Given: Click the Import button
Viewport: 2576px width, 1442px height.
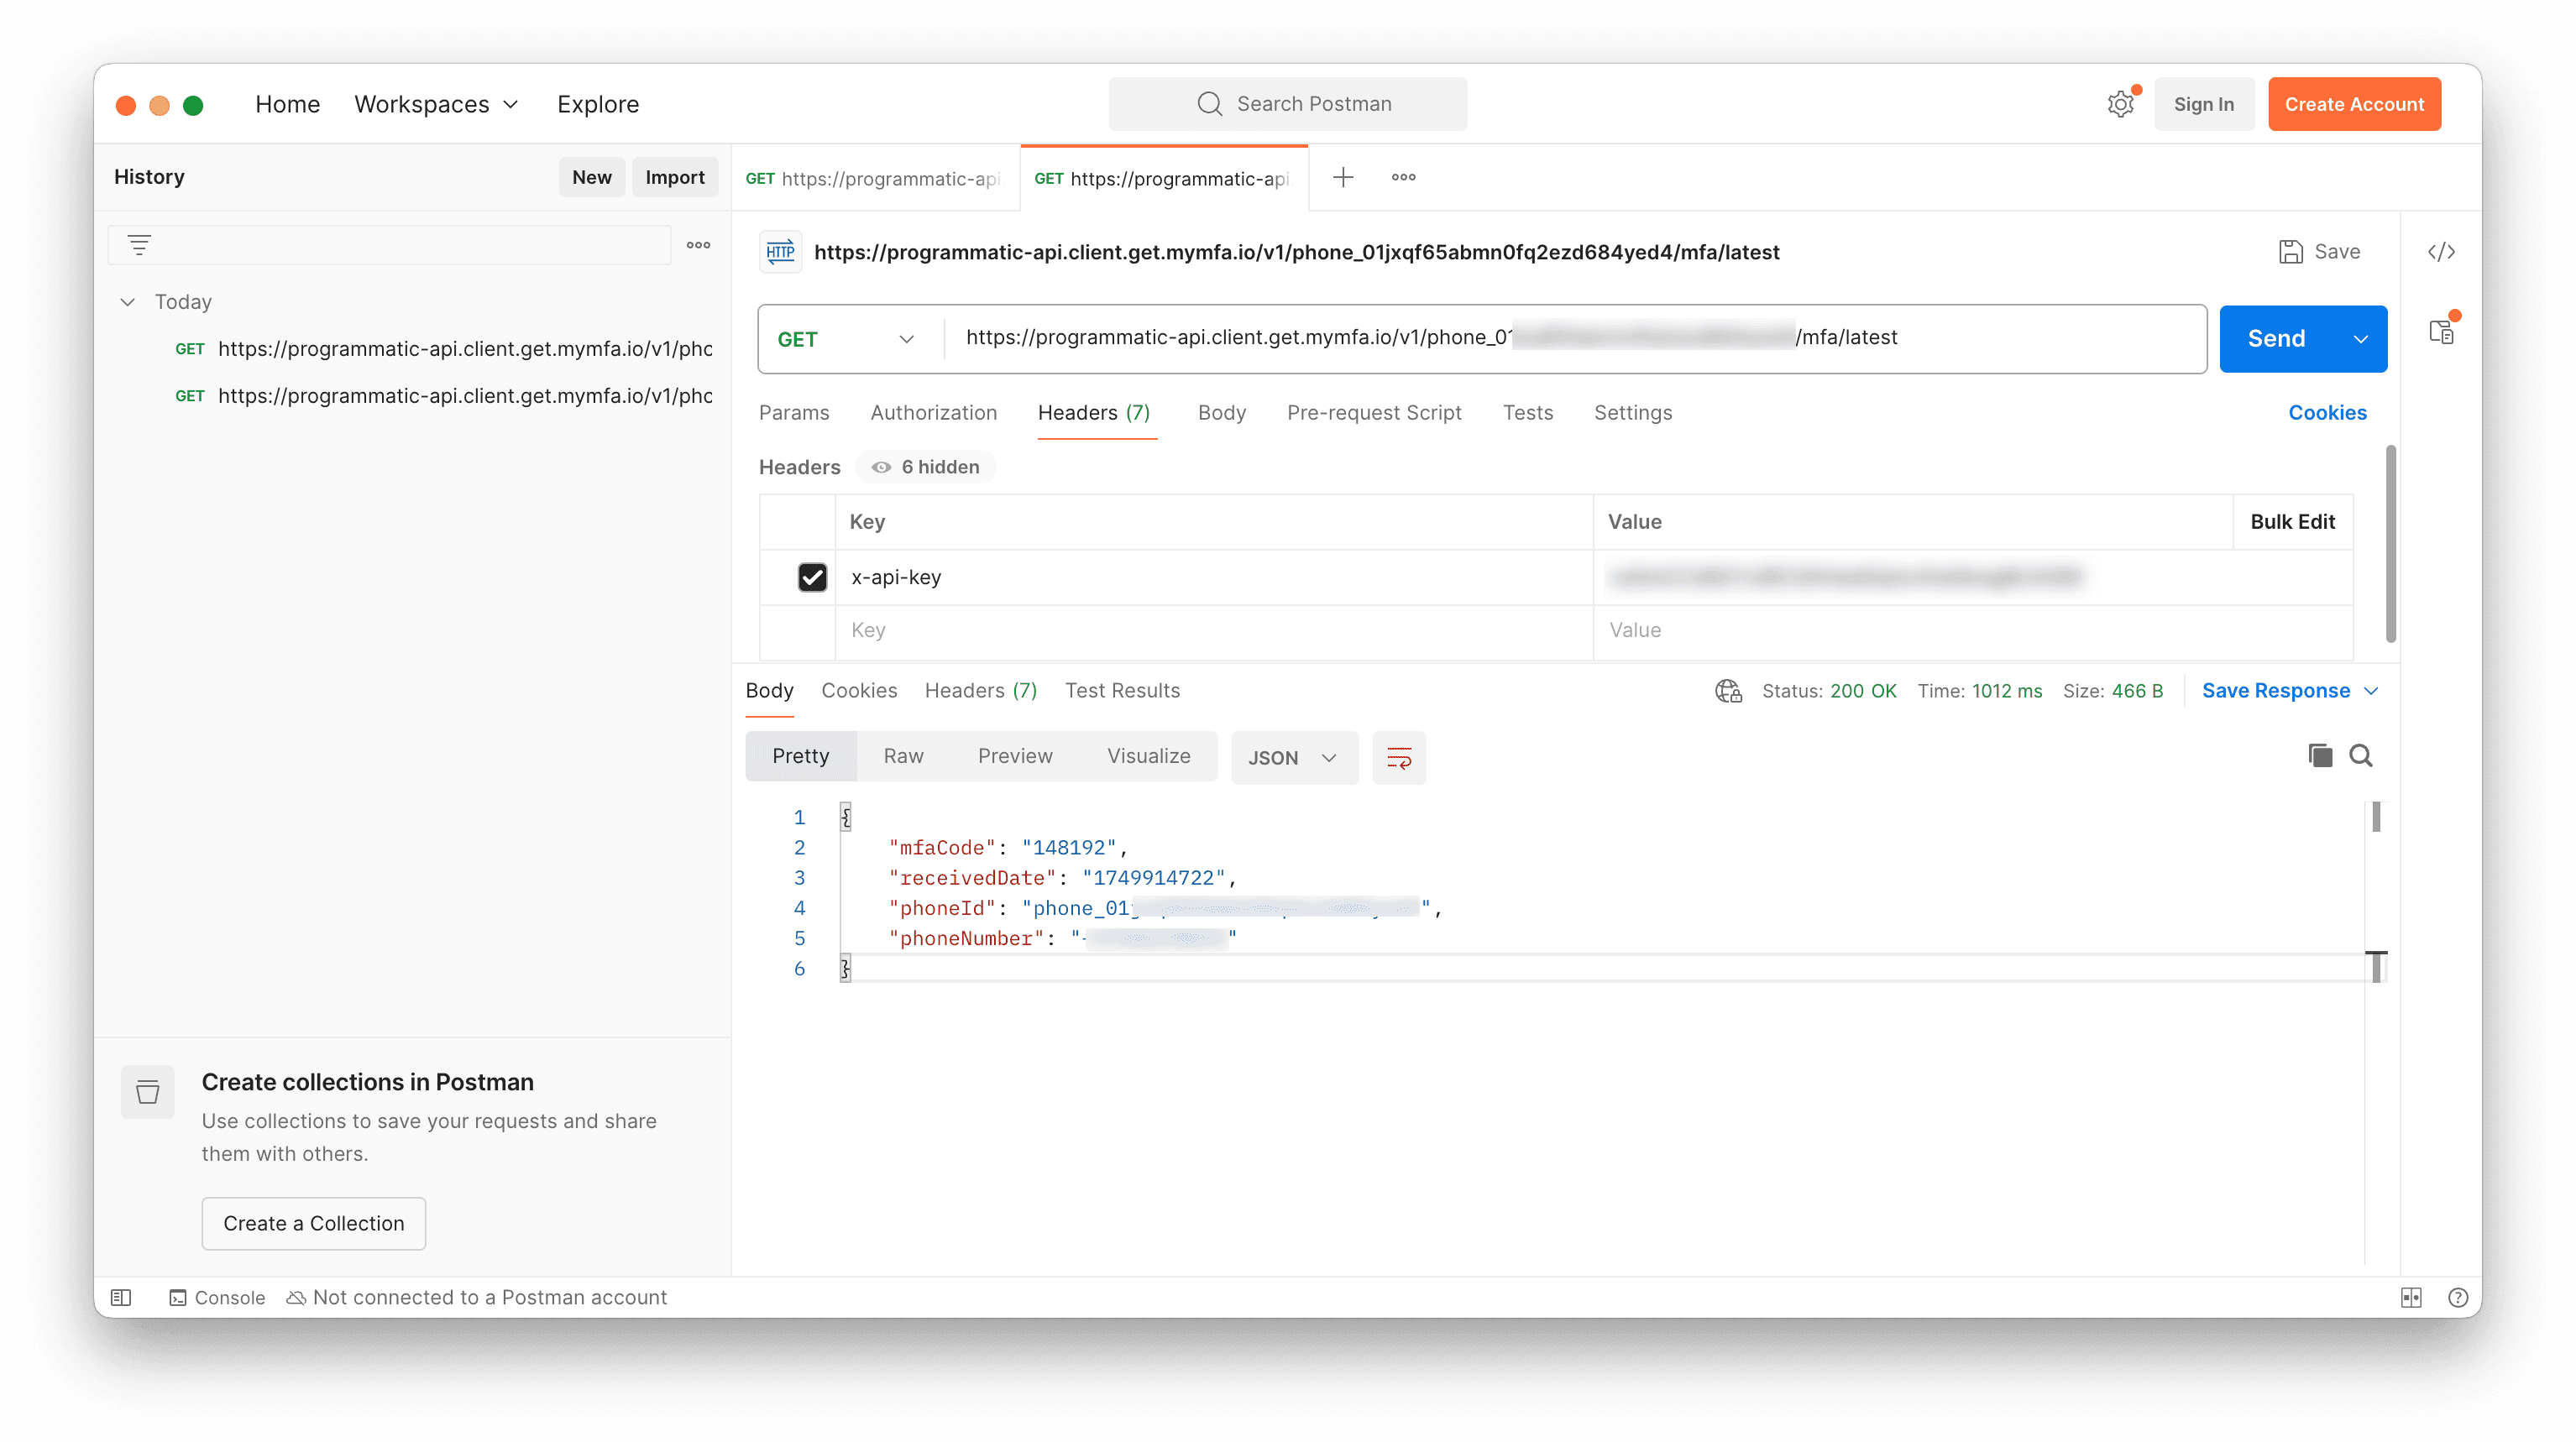Looking at the screenshot, I should (674, 177).
